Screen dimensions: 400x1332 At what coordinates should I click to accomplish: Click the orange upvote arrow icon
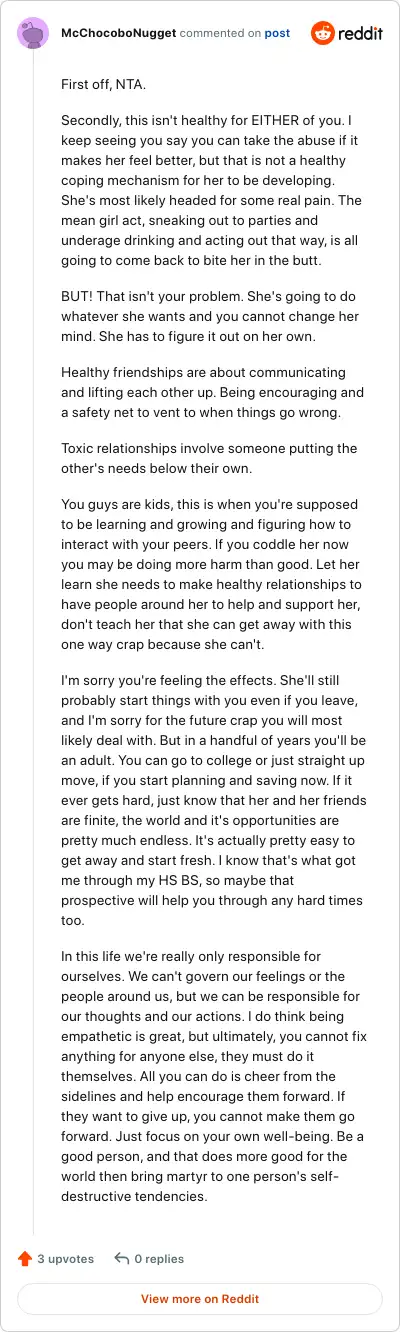pos(25,1258)
